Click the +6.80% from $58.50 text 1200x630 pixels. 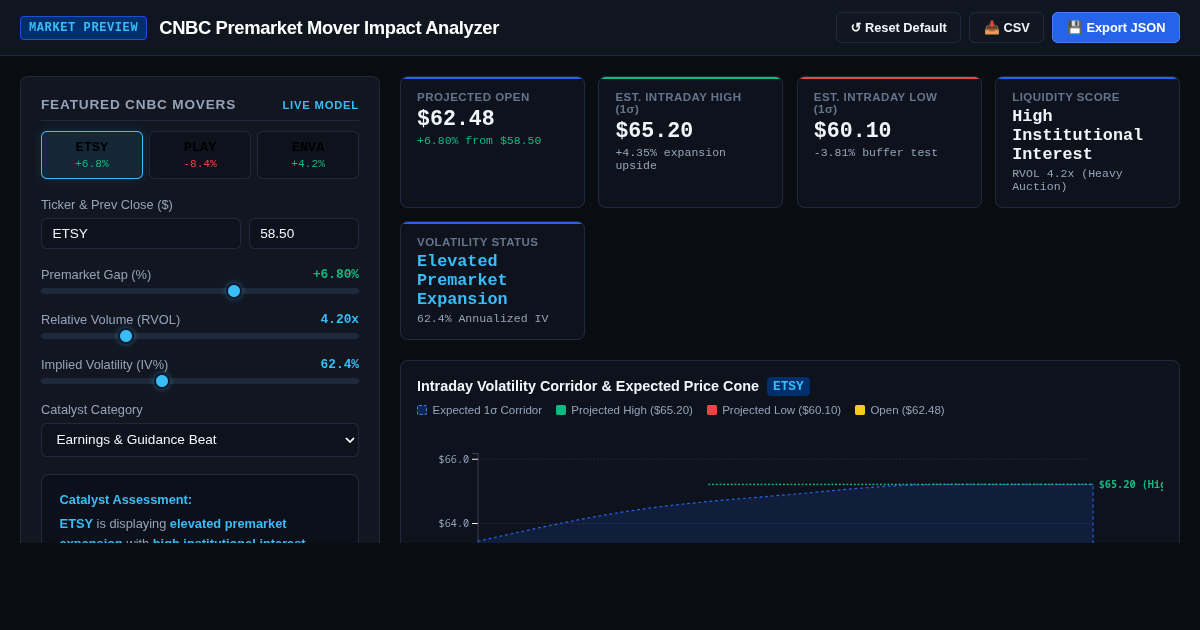point(479,141)
